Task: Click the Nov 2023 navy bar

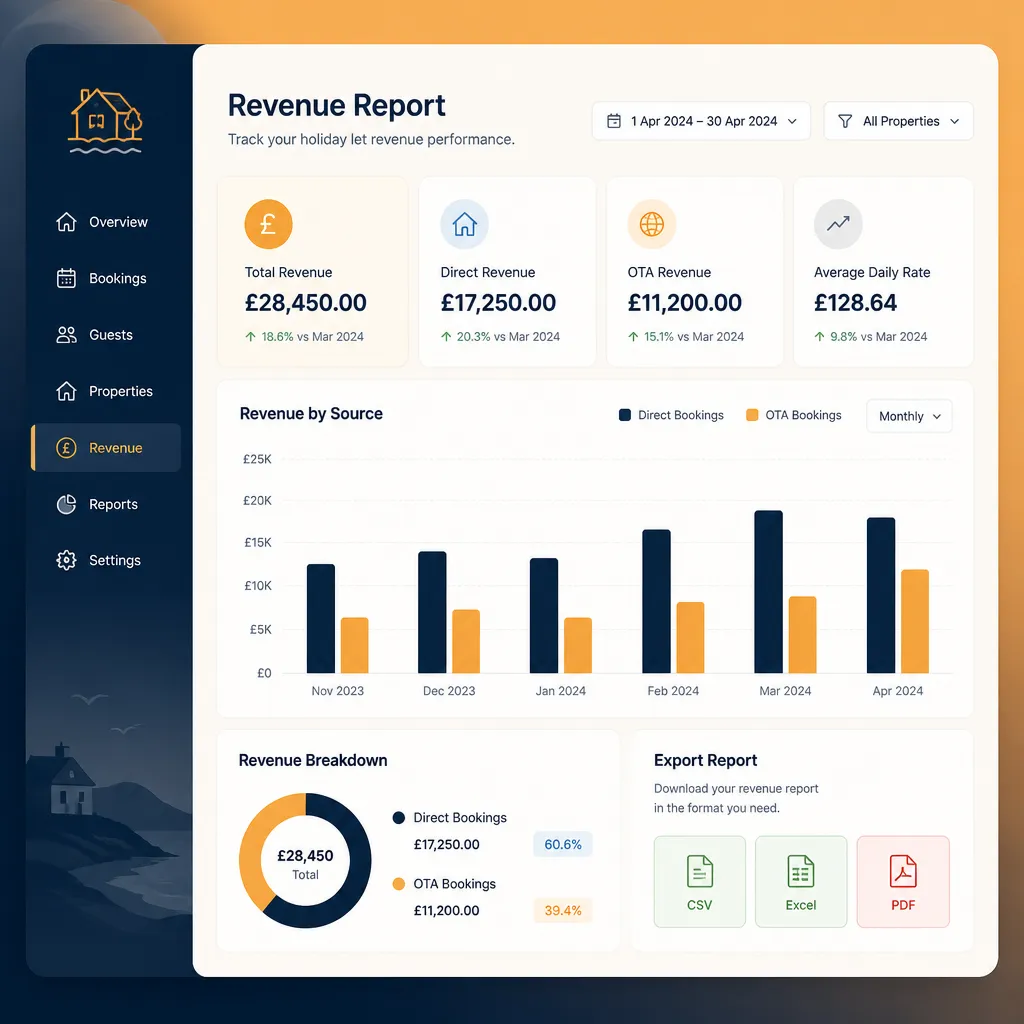Action: pyautogui.click(x=321, y=618)
